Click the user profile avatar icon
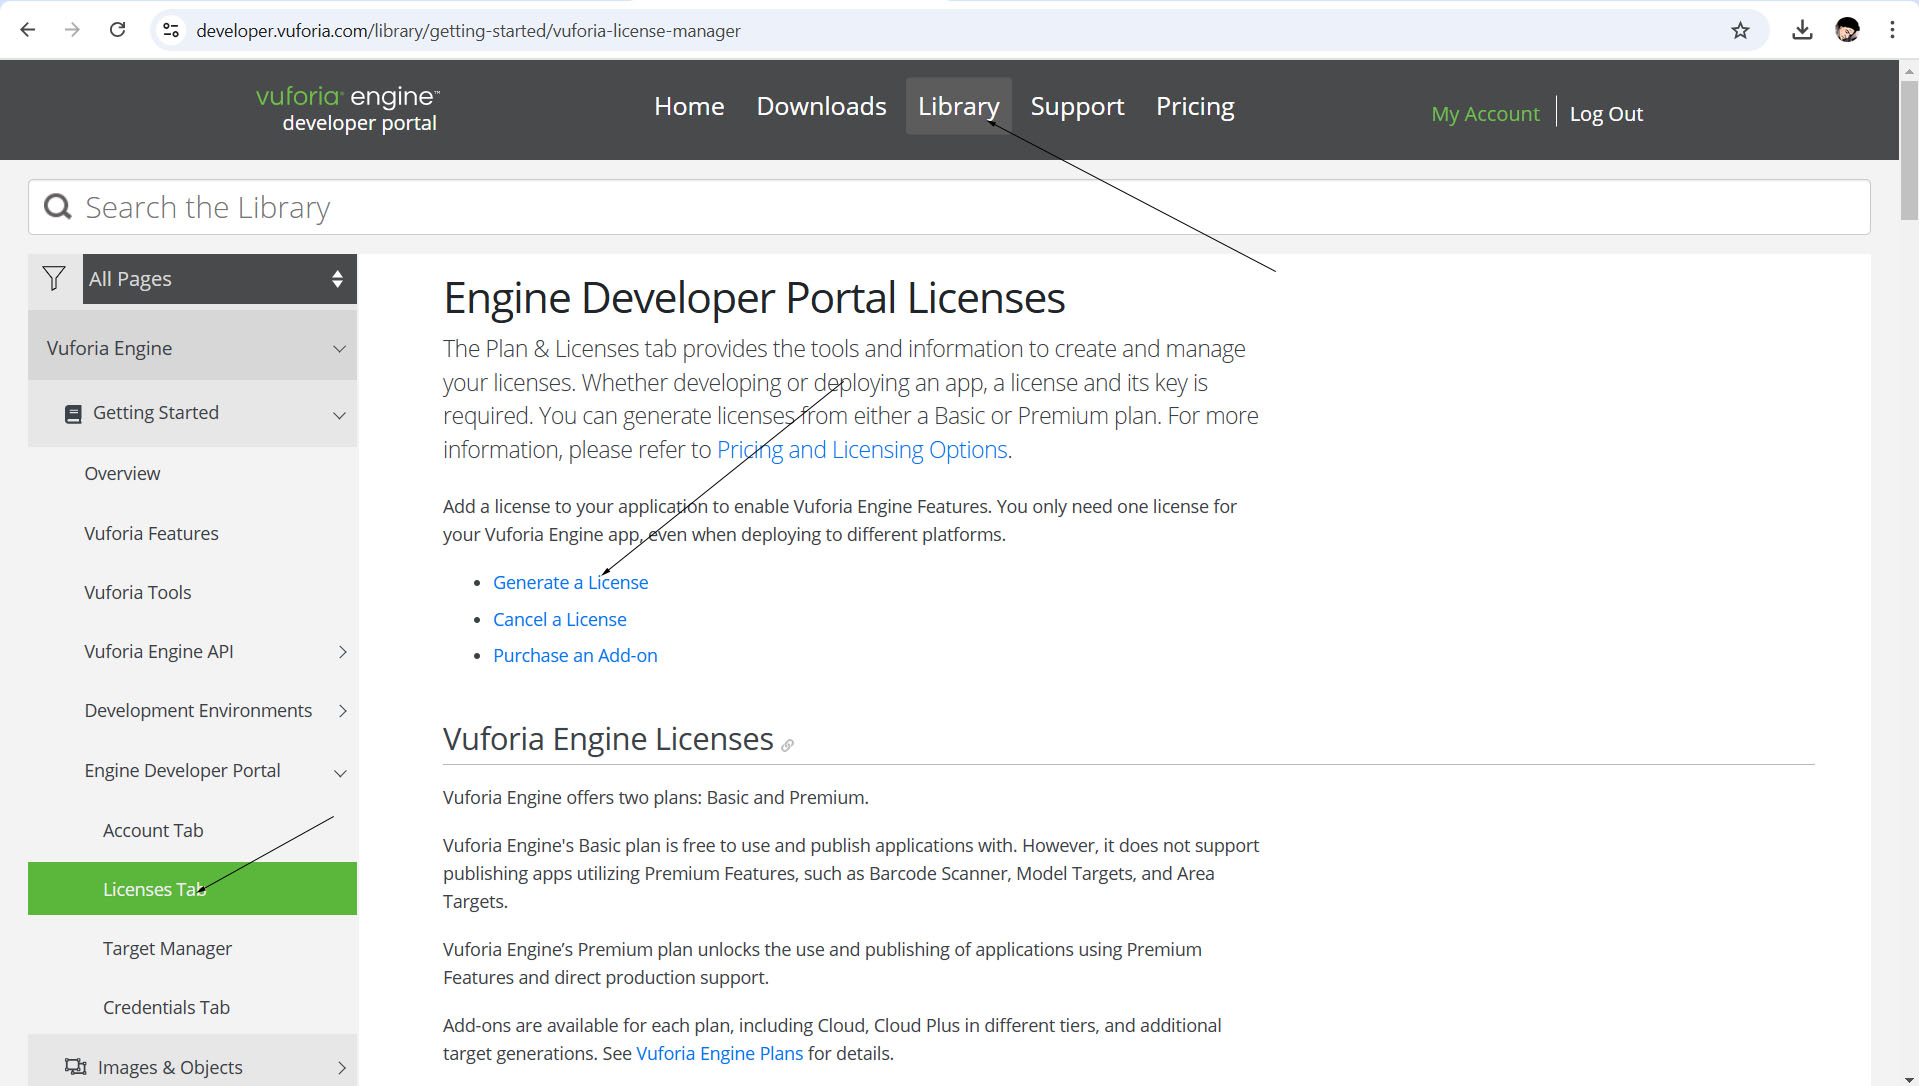This screenshot has width=1919, height=1086. tap(1847, 30)
